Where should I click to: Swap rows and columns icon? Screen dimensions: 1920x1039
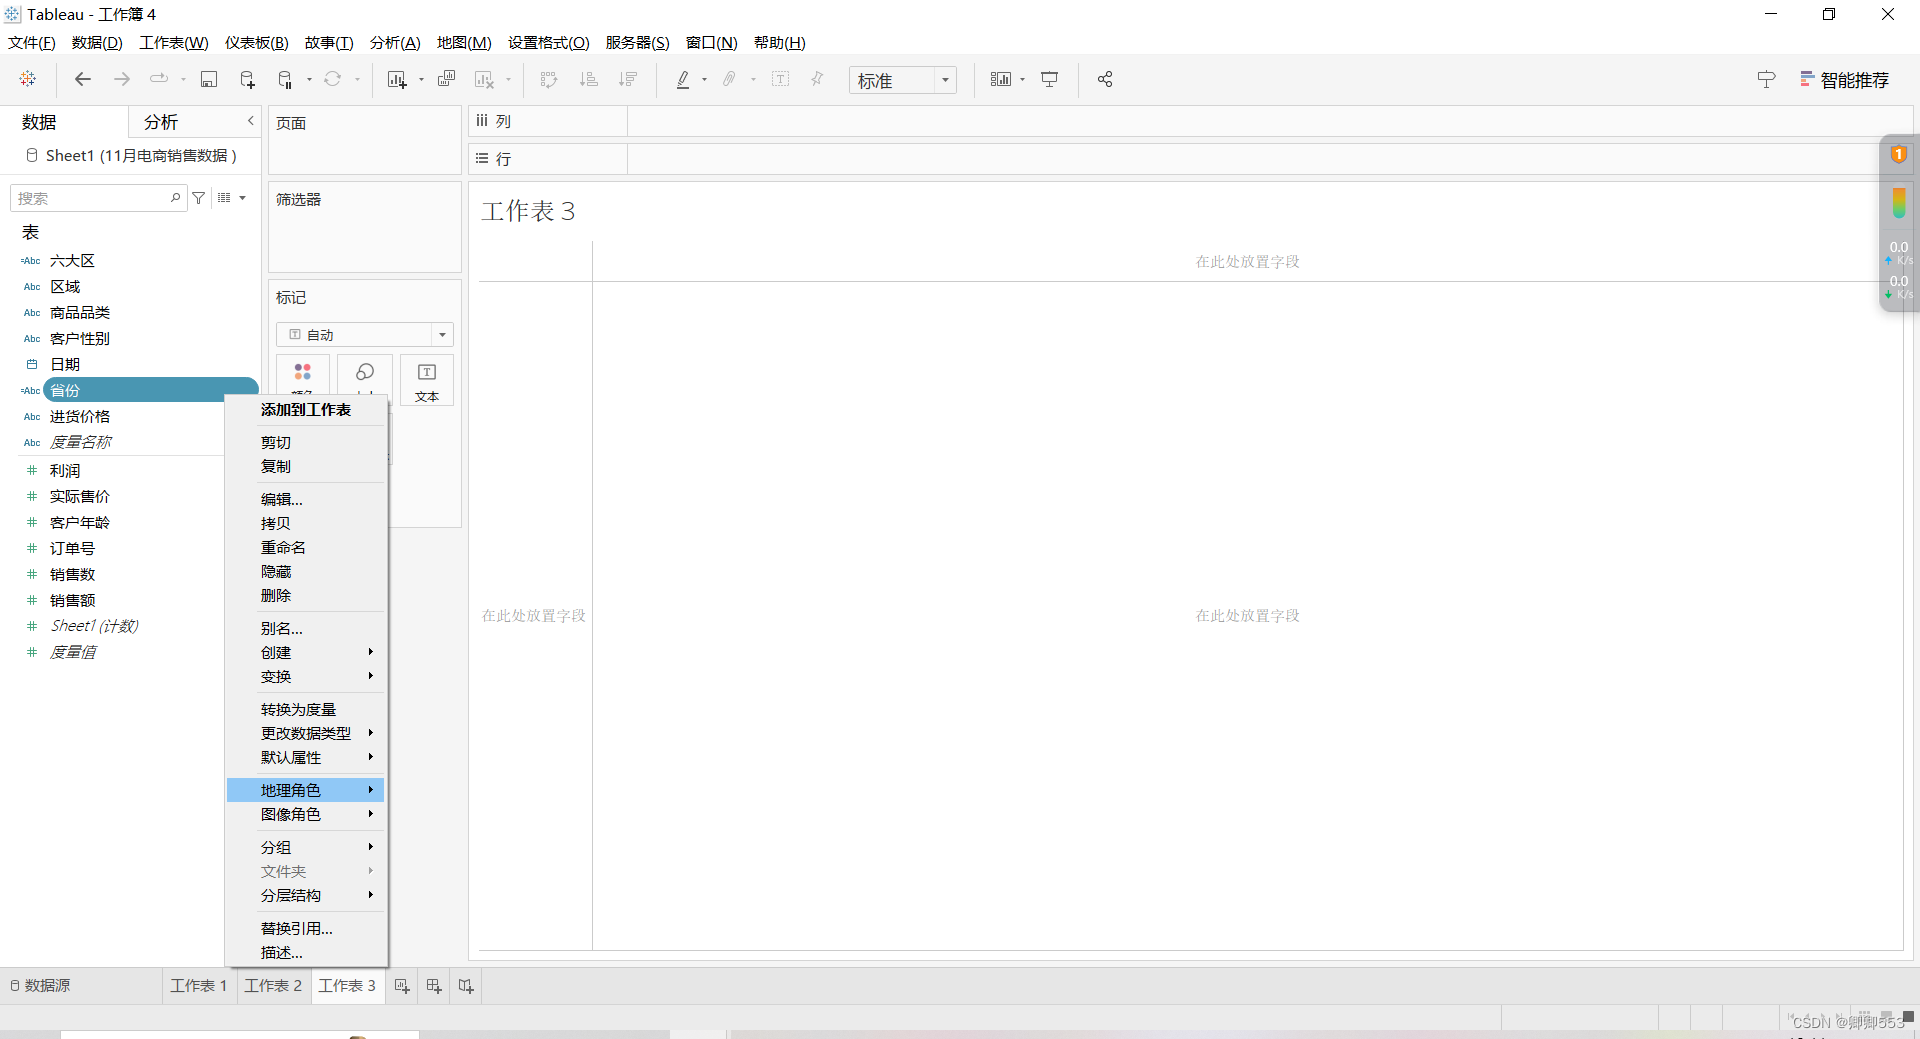pyautogui.click(x=549, y=79)
